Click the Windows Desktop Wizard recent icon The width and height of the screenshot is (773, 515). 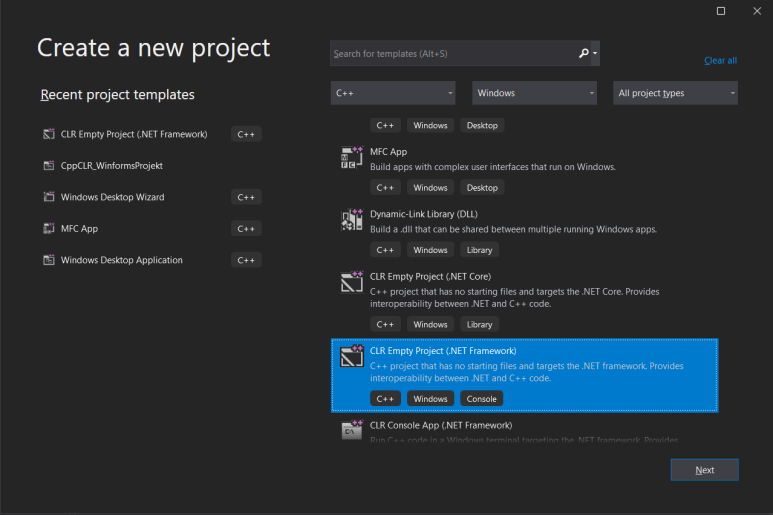coord(48,197)
